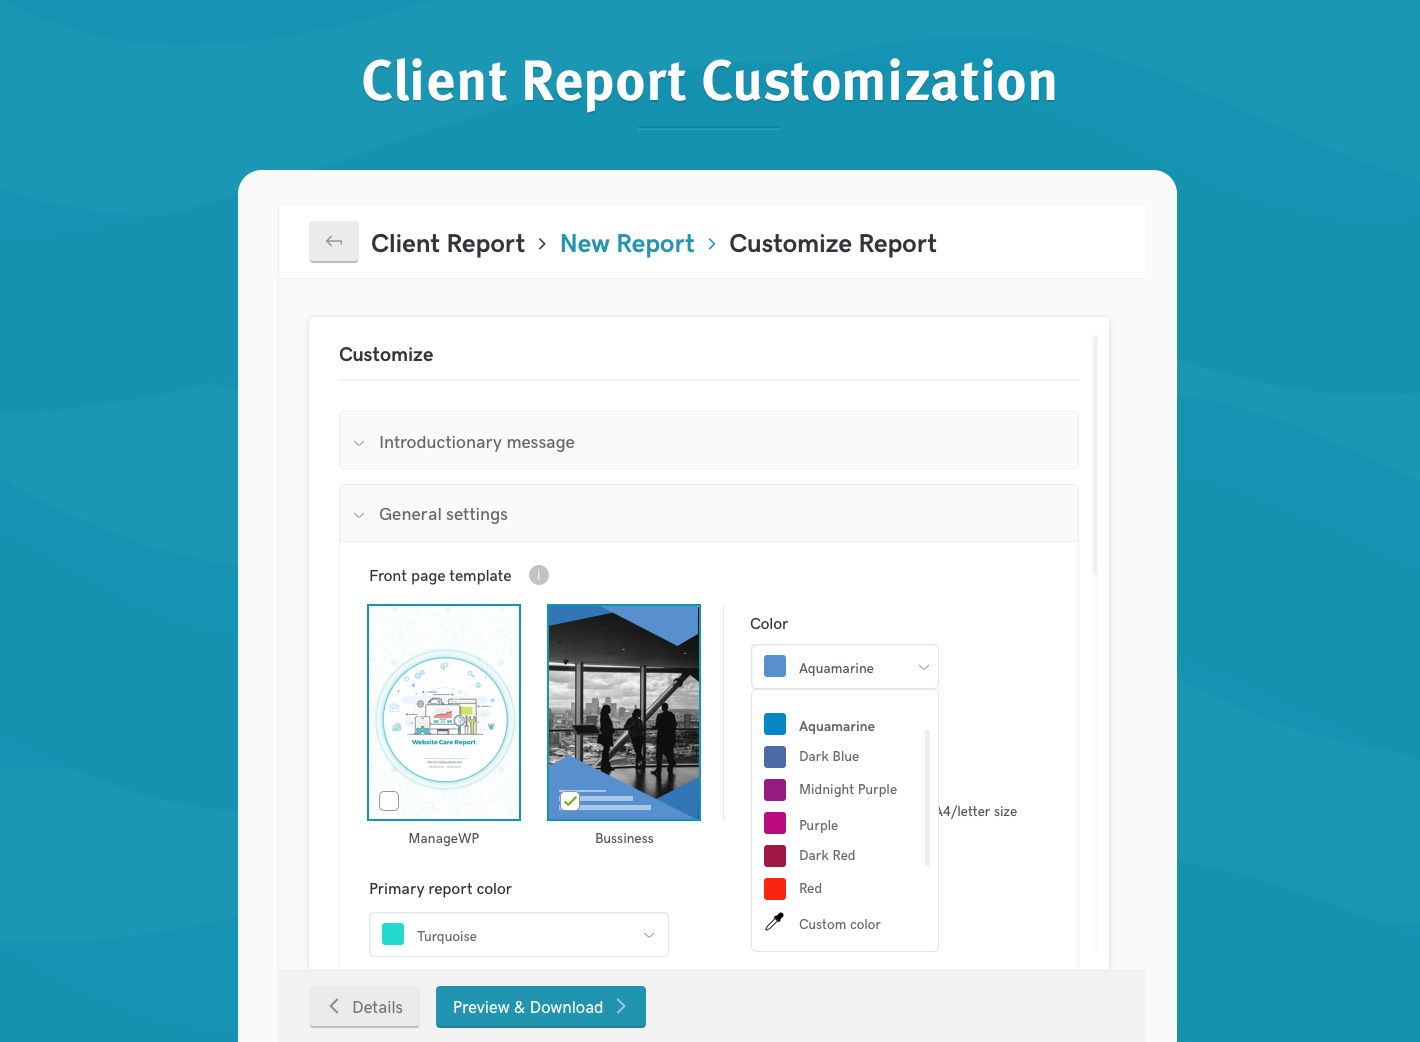Choose Dark Blue from color list
This screenshot has width=1420, height=1042.
[829, 757]
